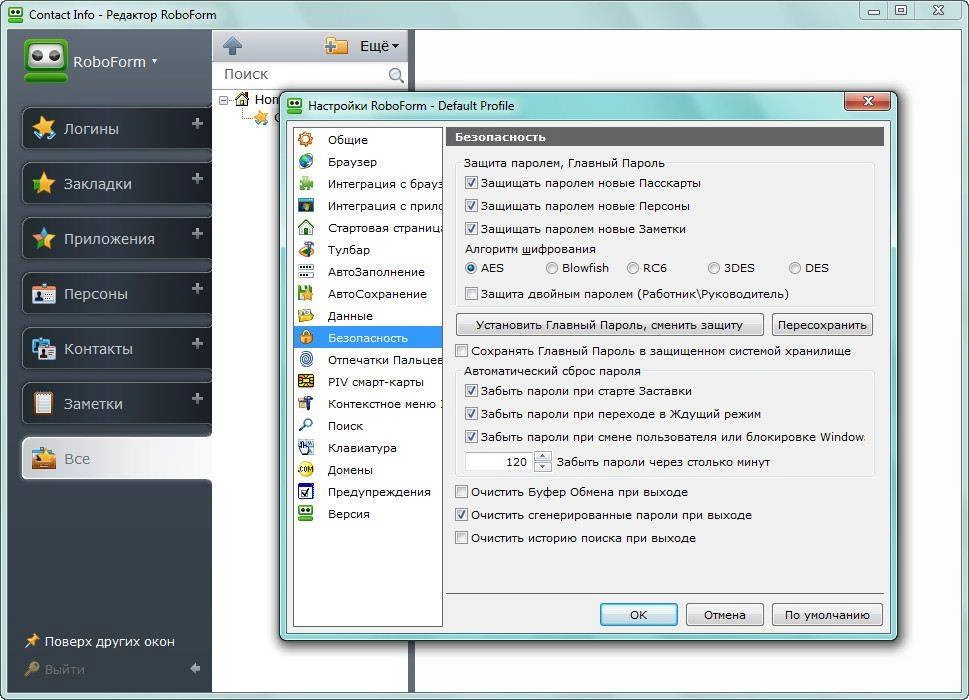Click the Данные folder icon
Image resolution: width=969 pixels, height=700 pixels.
306,316
